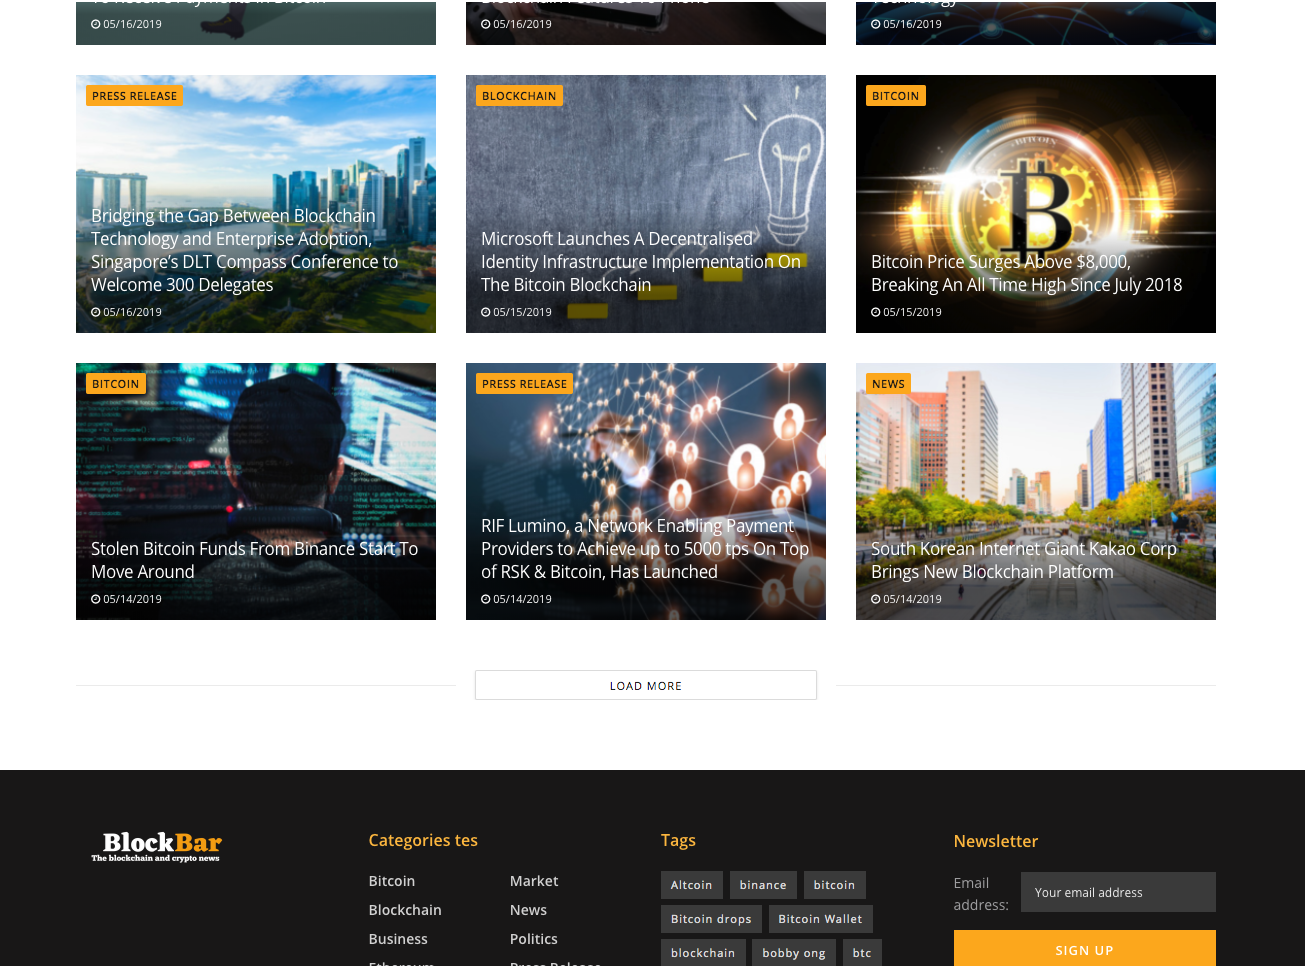The height and width of the screenshot is (966, 1305).
Task: Click the clock icon on the RIF Lumino article
Action: (x=486, y=599)
